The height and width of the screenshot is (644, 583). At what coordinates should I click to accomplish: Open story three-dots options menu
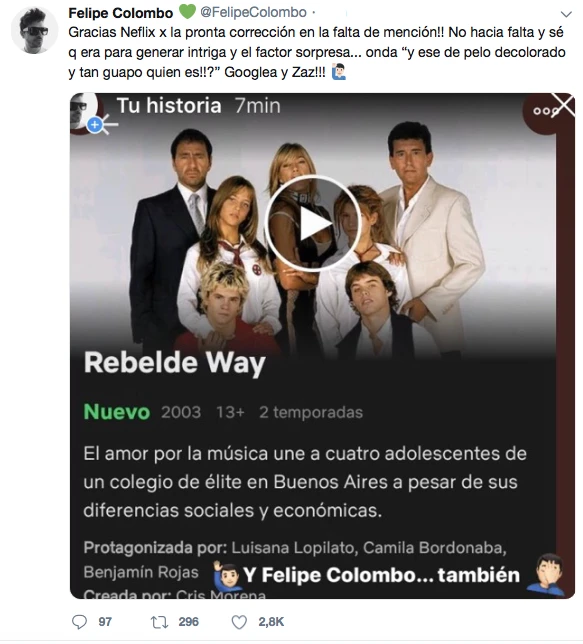coord(544,111)
